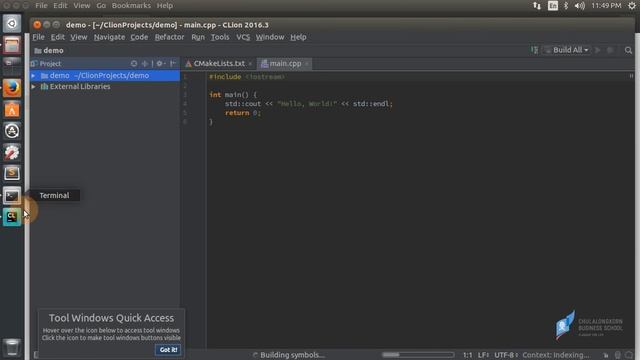Expand the External Libraries node
This screenshot has width=640, height=360.
point(33,87)
